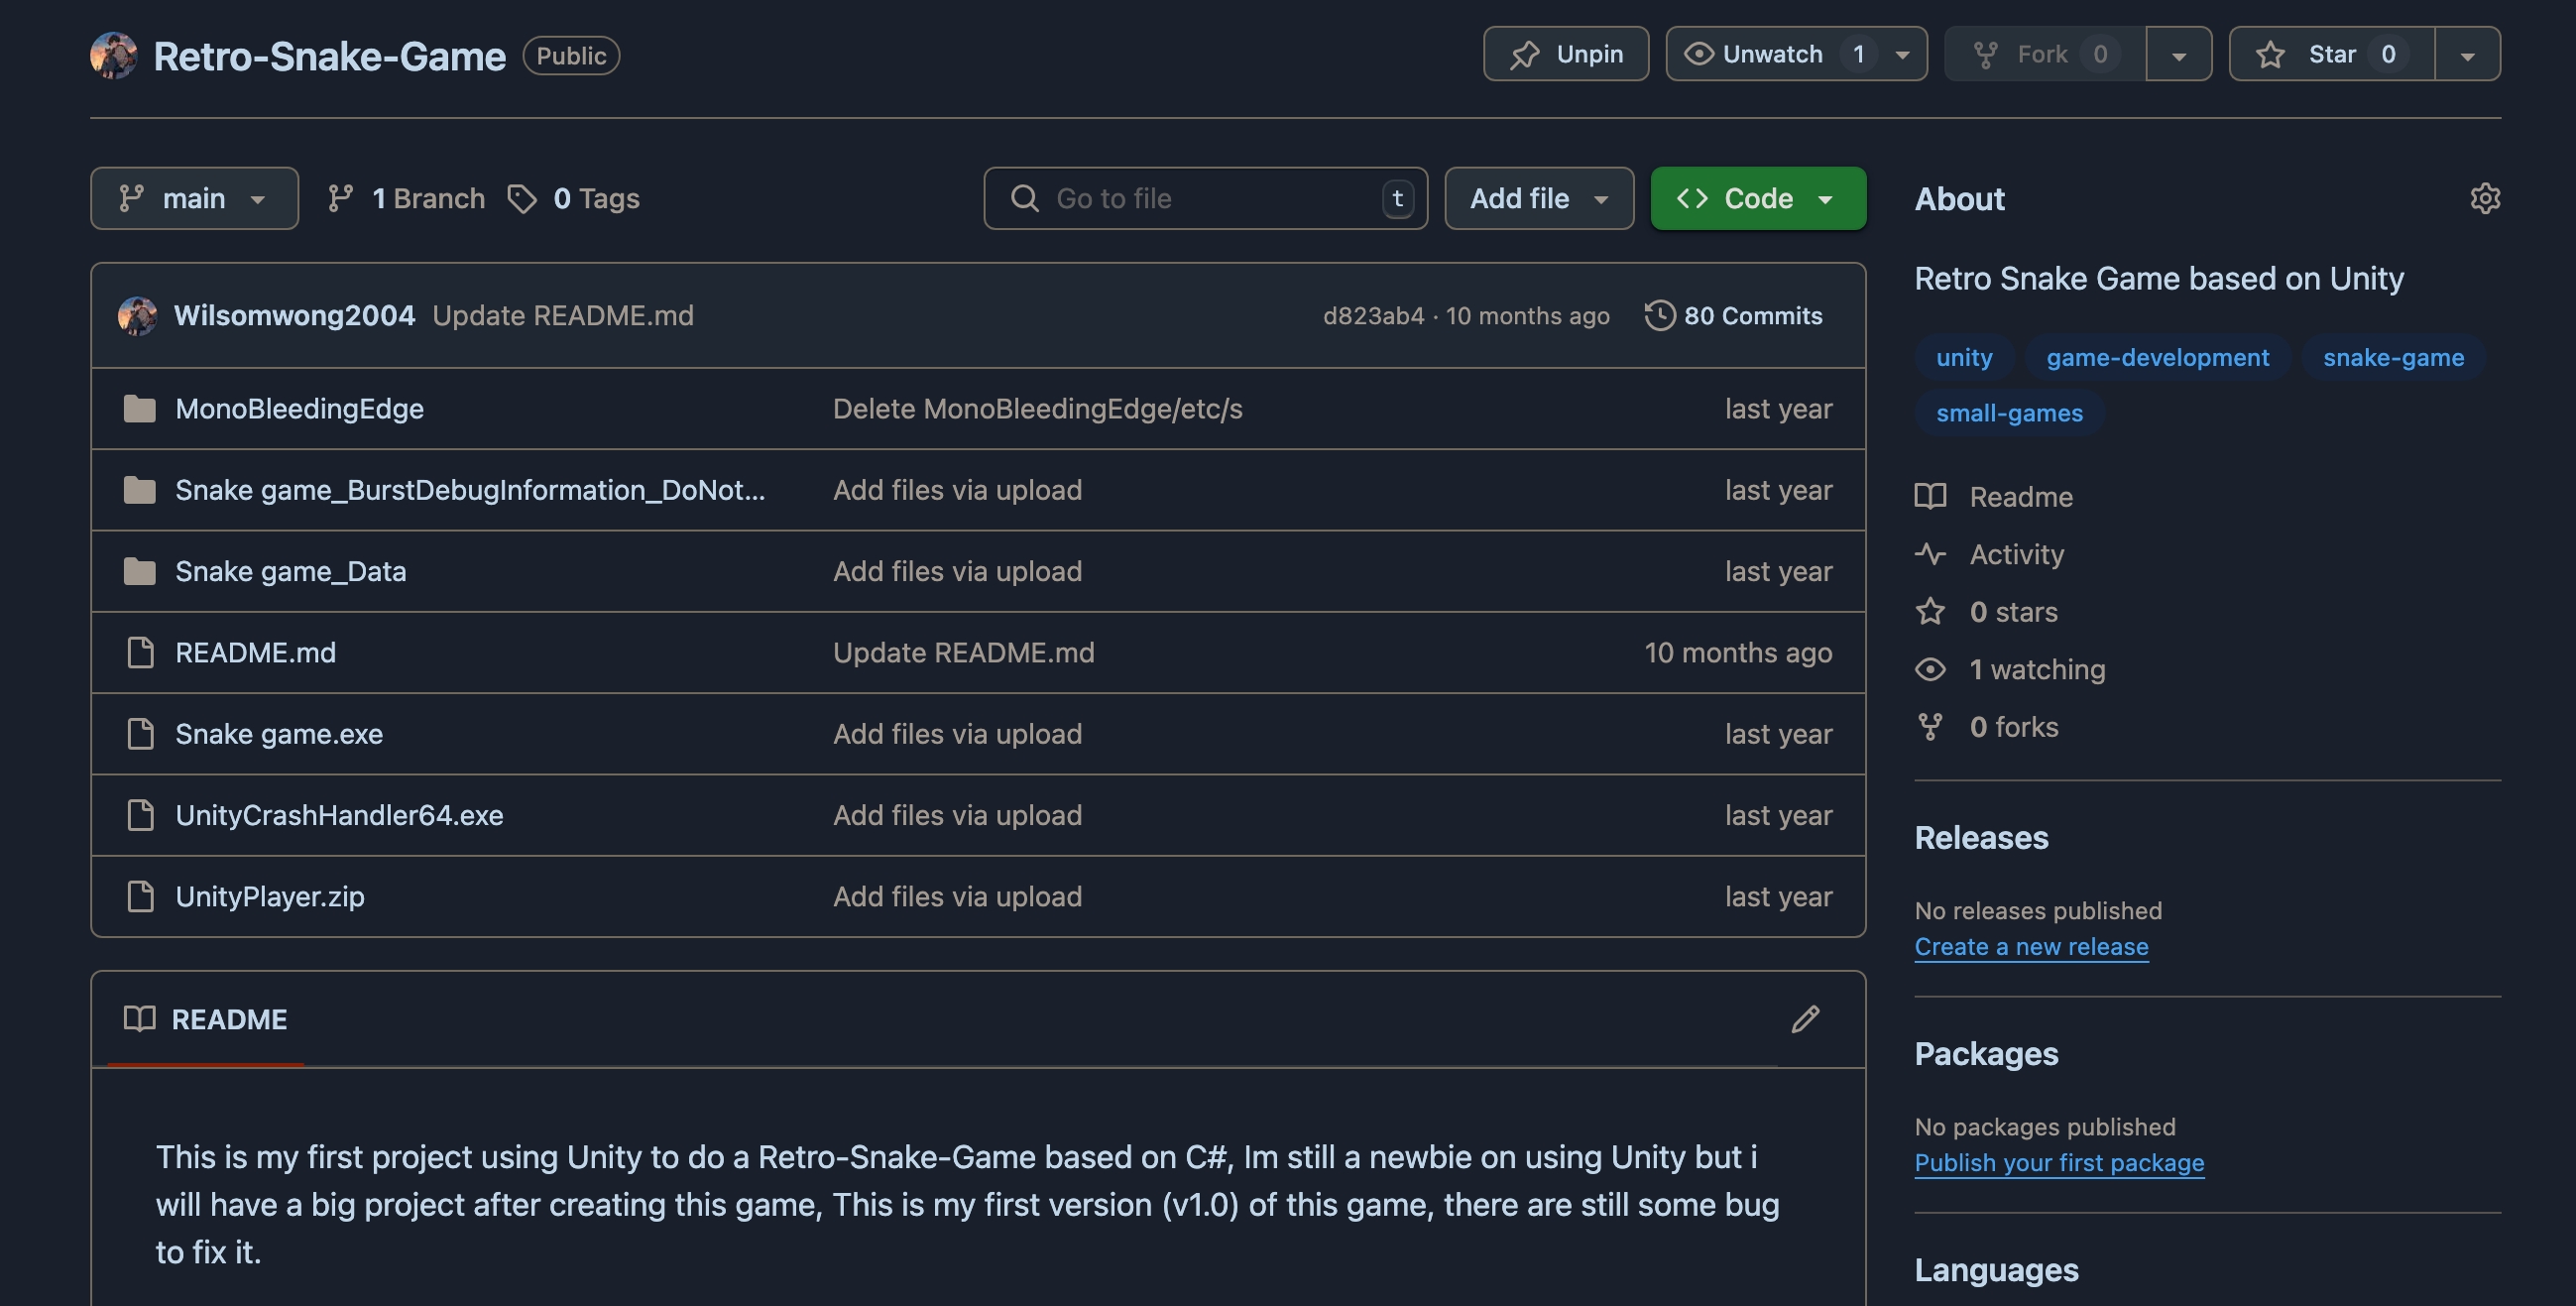The height and width of the screenshot is (1306, 2576).
Task: Click the Packages heading link
Action: click(1986, 1053)
